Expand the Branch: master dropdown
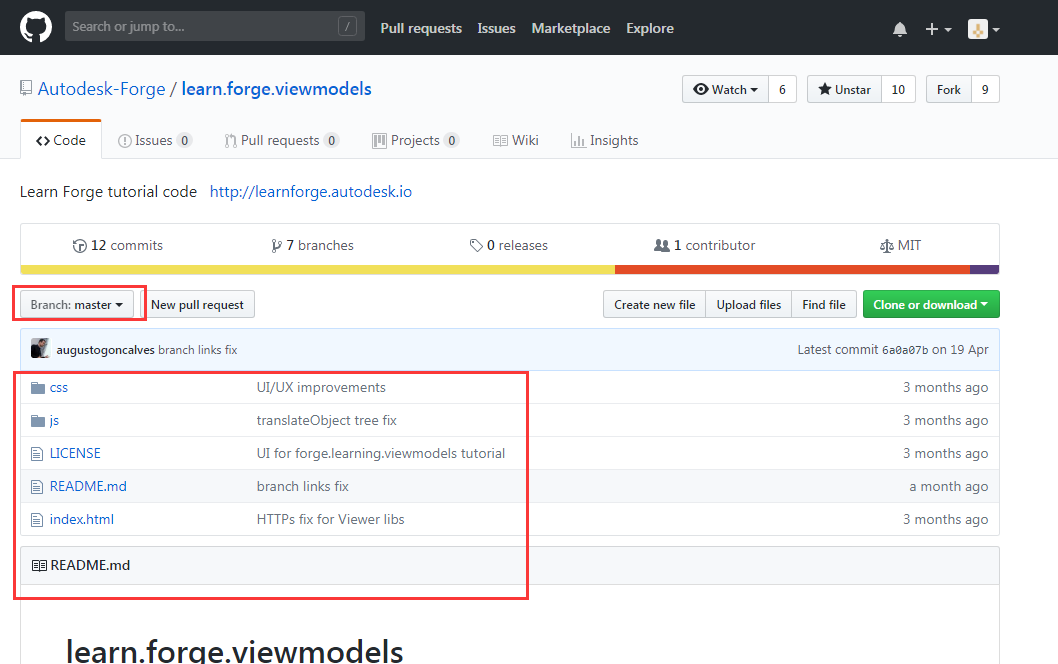 (x=77, y=304)
